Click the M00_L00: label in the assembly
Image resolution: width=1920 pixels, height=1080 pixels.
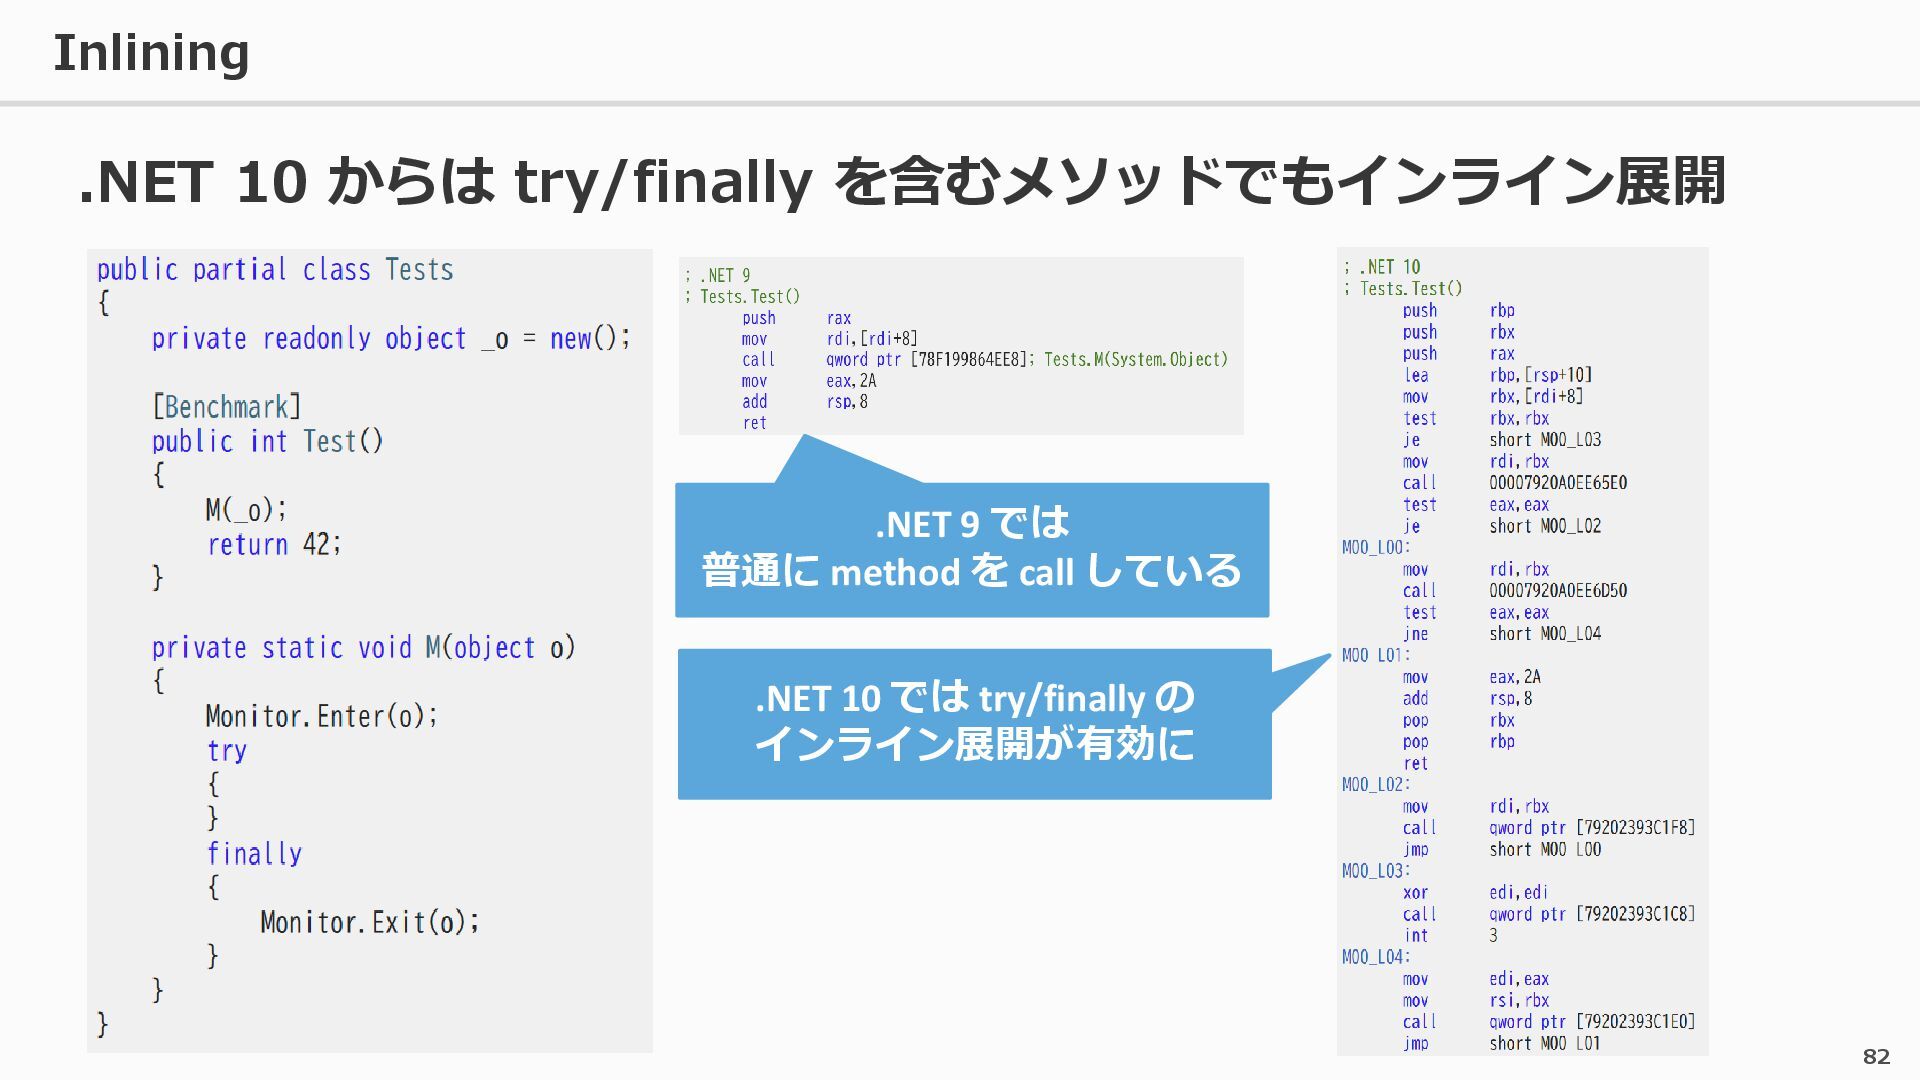[x=1375, y=548]
